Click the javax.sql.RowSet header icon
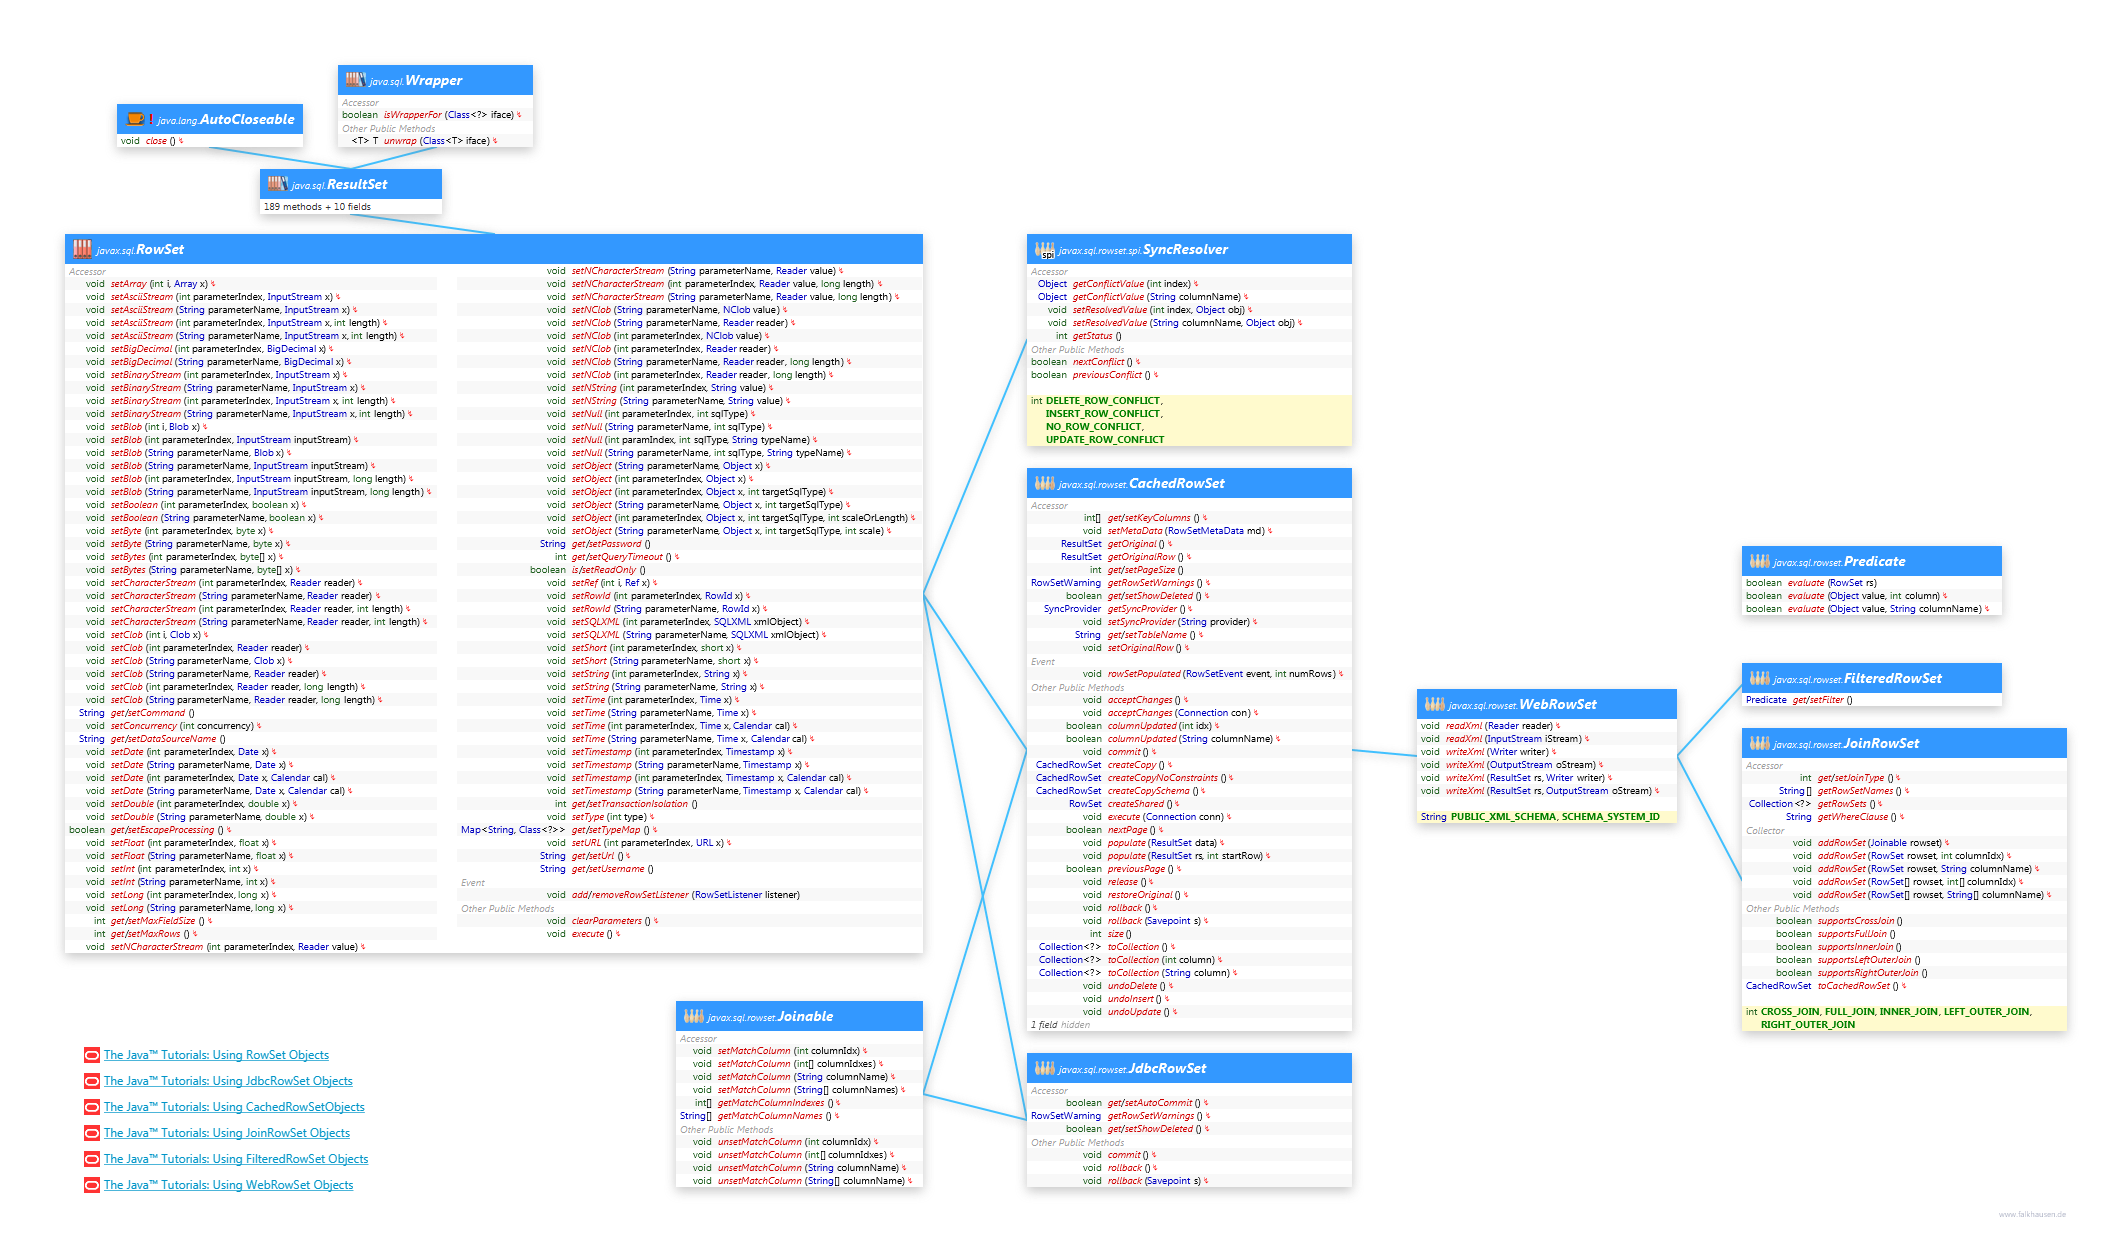Image resolution: width=2123 pixels, height=1260 pixels. tap(82, 248)
